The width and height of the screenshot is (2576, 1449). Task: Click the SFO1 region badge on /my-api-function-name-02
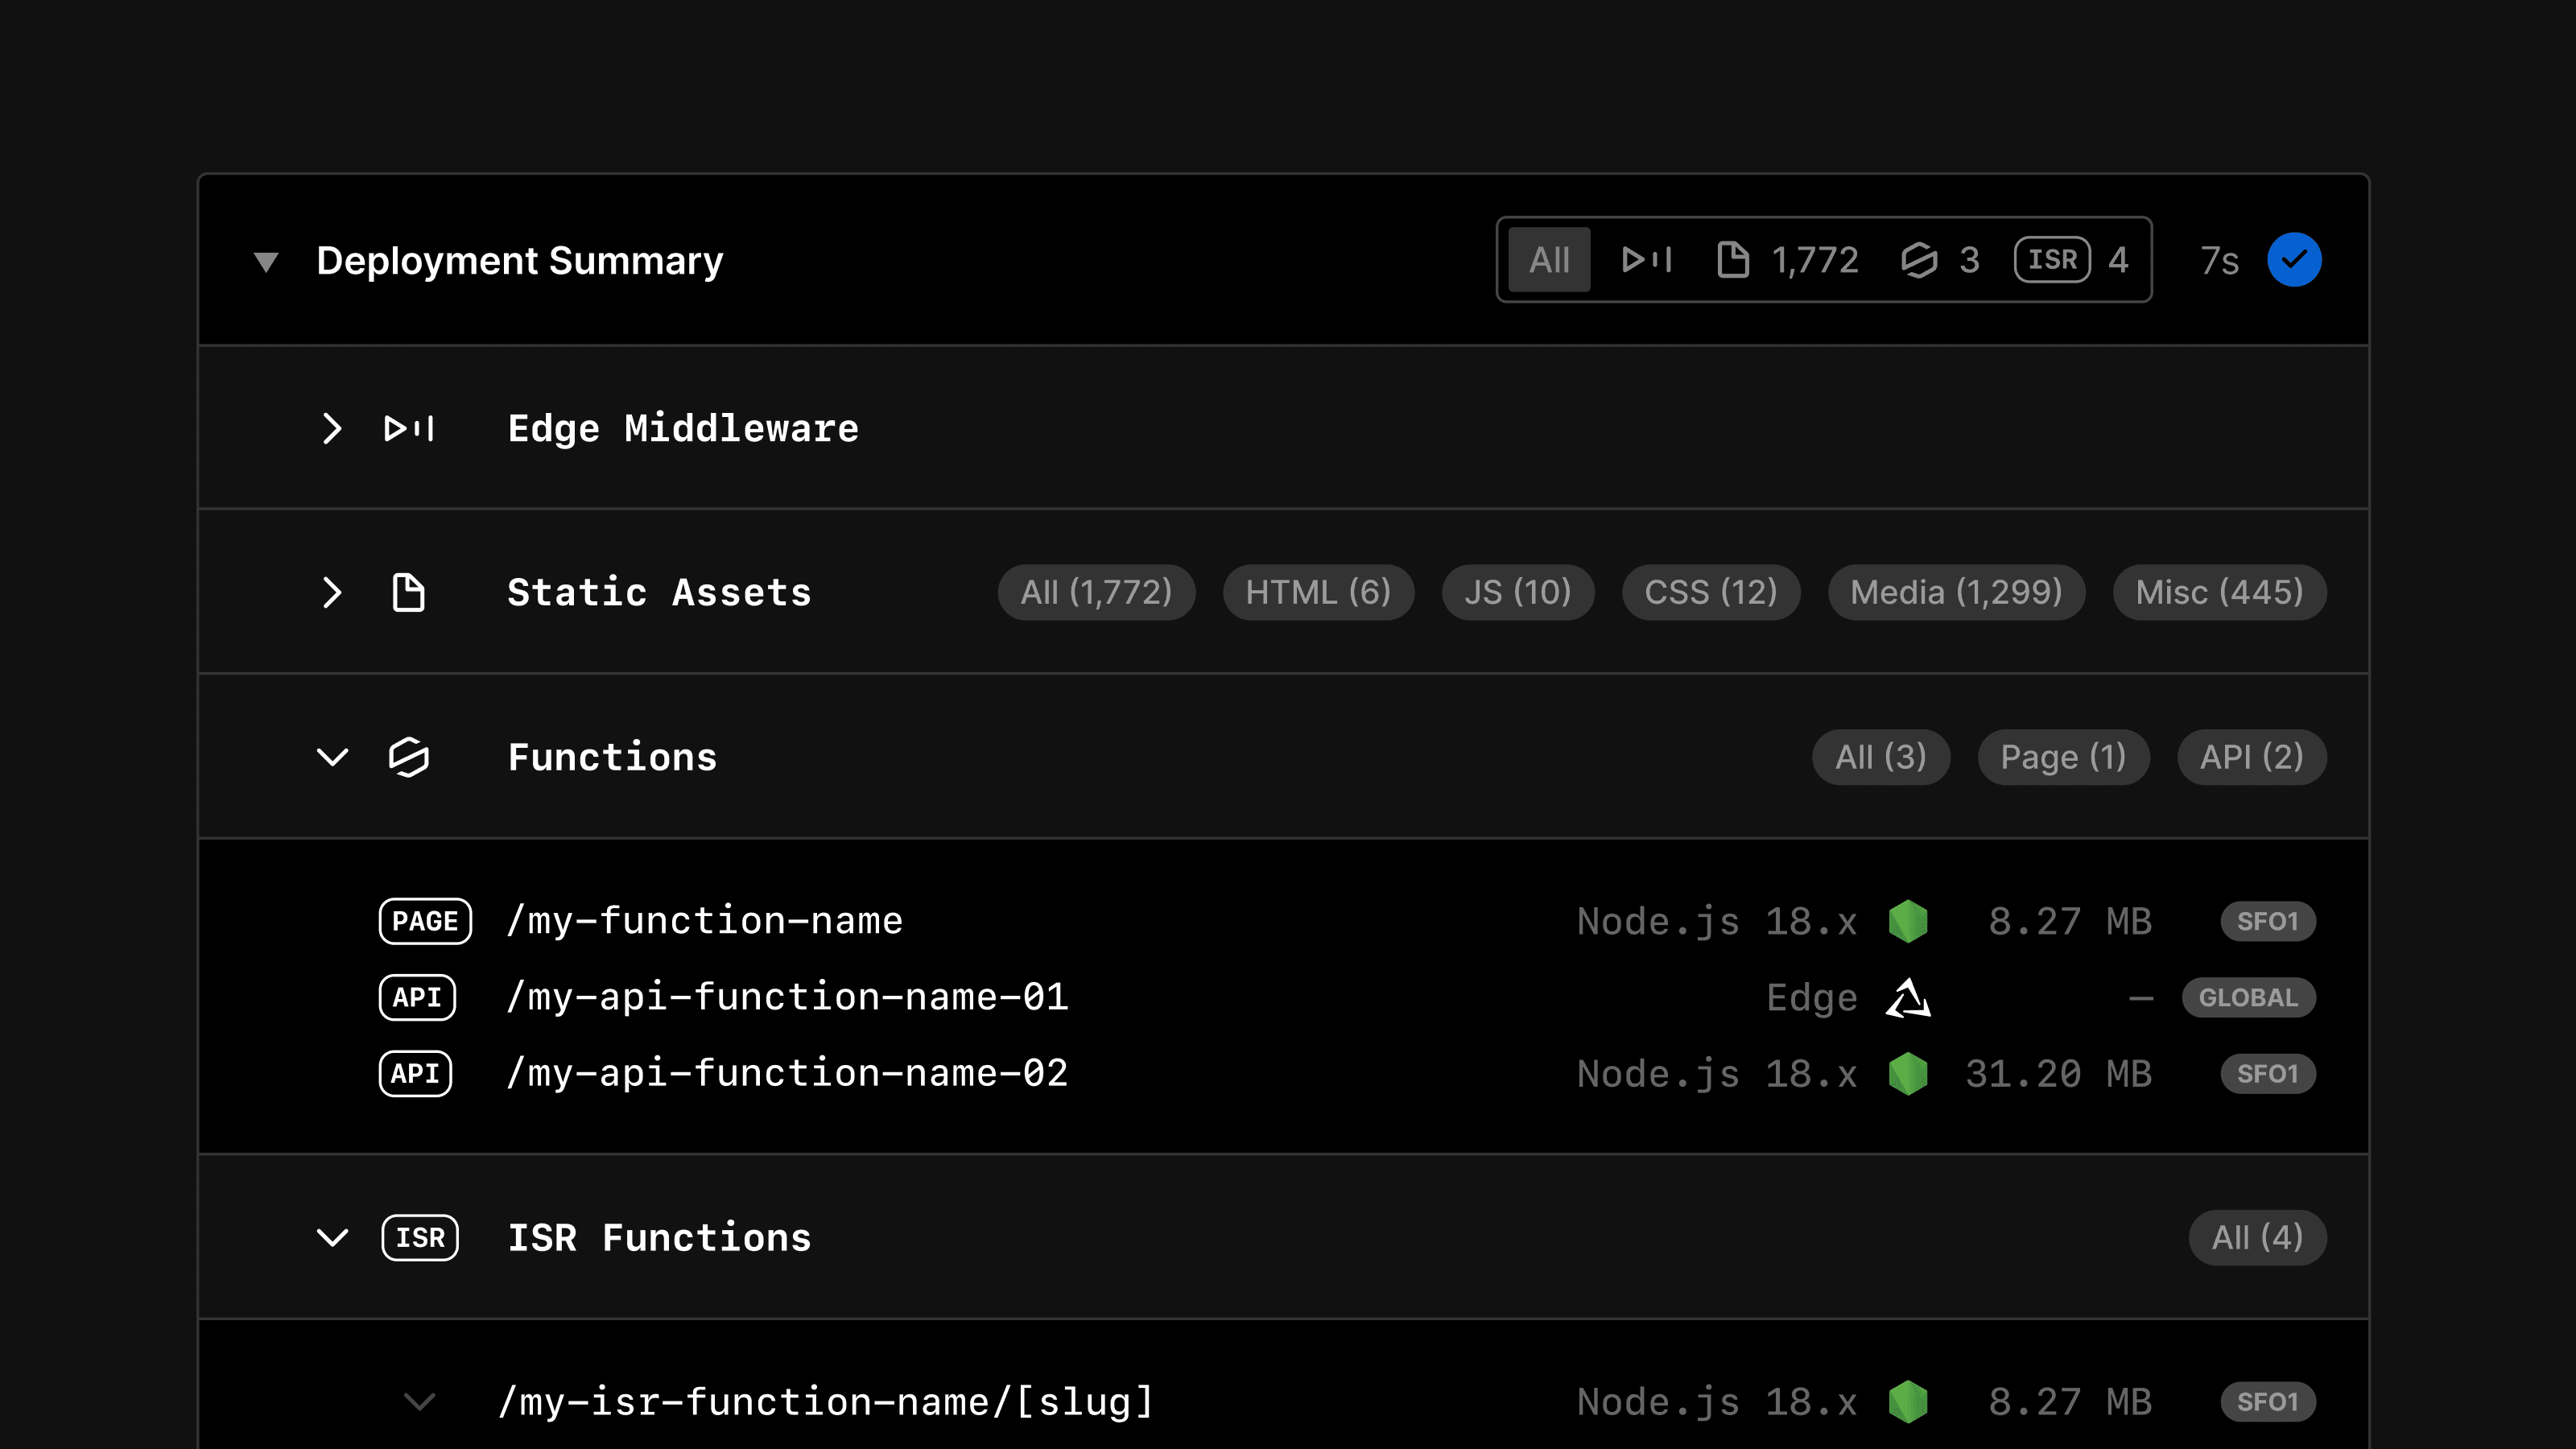pos(2267,1073)
